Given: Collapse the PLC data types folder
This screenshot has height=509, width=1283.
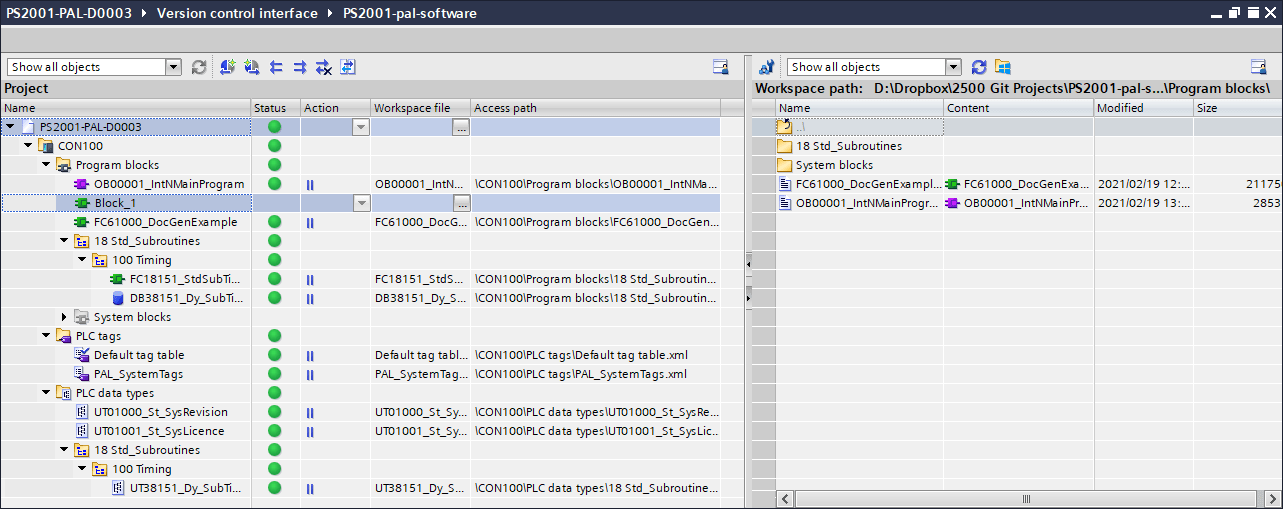Looking at the screenshot, I should pyautogui.click(x=46, y=393).
